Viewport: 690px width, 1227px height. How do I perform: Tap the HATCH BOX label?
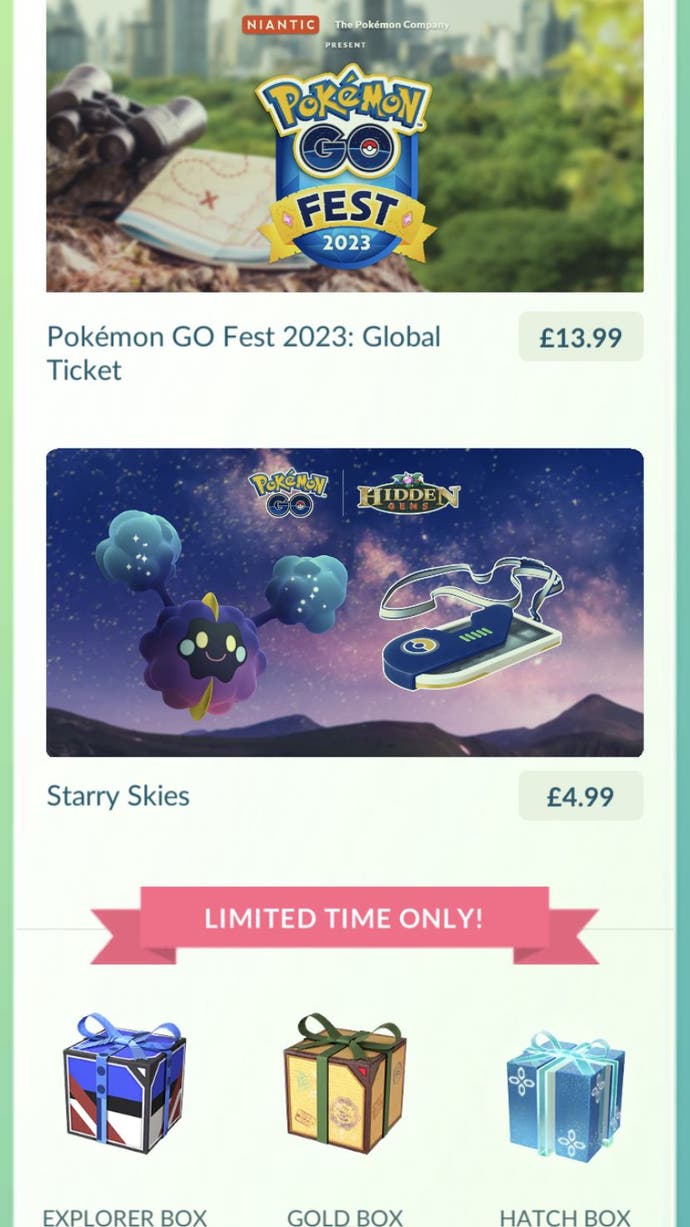tap(565, 1217)
